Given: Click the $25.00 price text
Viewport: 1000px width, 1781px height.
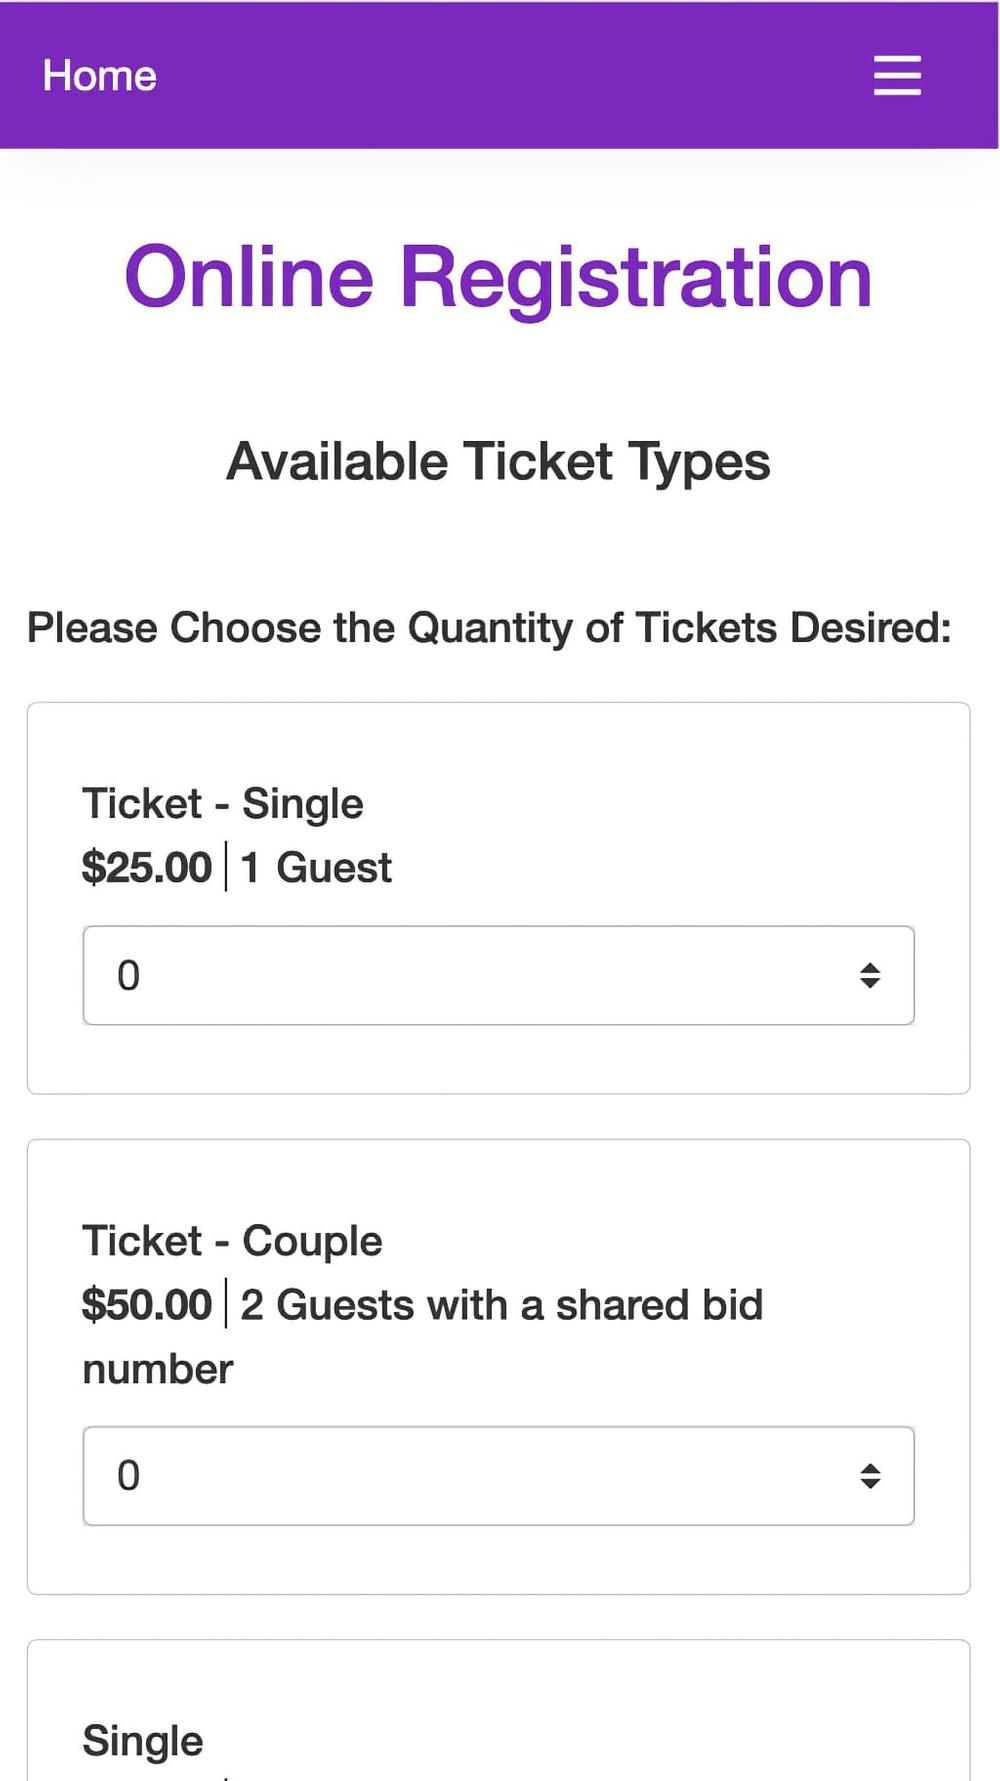Looking at the screenshot, I should (147, 867).
